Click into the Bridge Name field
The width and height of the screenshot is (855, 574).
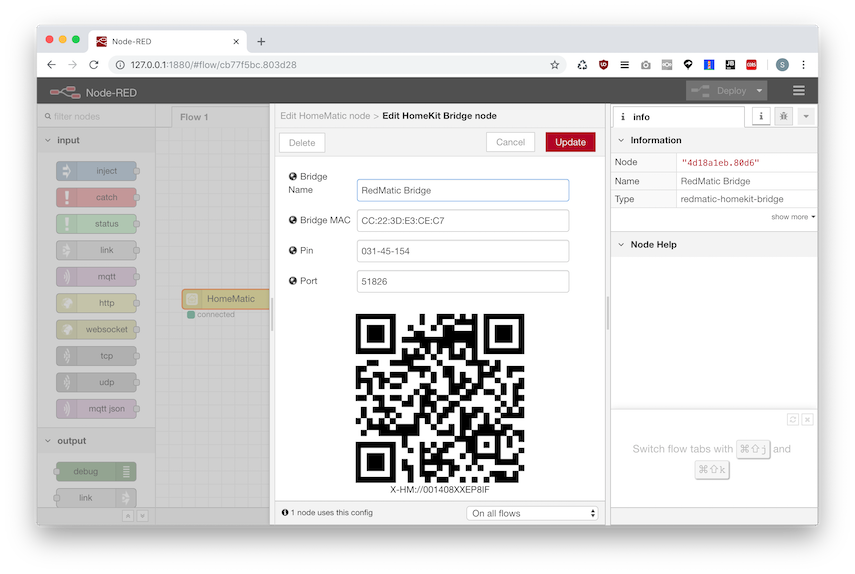point(463,190)
